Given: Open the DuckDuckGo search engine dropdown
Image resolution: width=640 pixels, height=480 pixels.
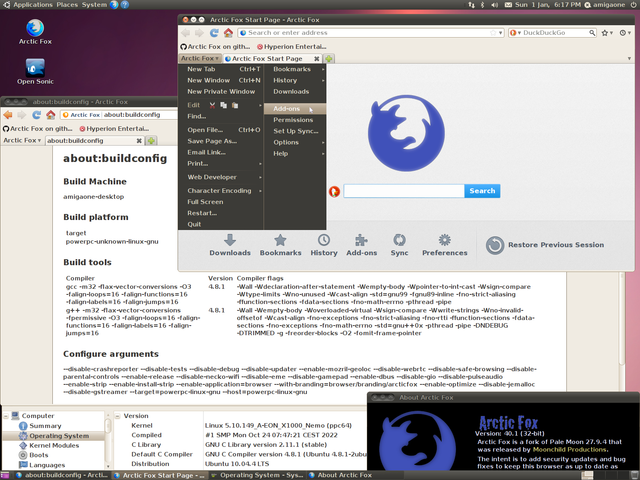Looking at the screenshot, I should [515, 33].
